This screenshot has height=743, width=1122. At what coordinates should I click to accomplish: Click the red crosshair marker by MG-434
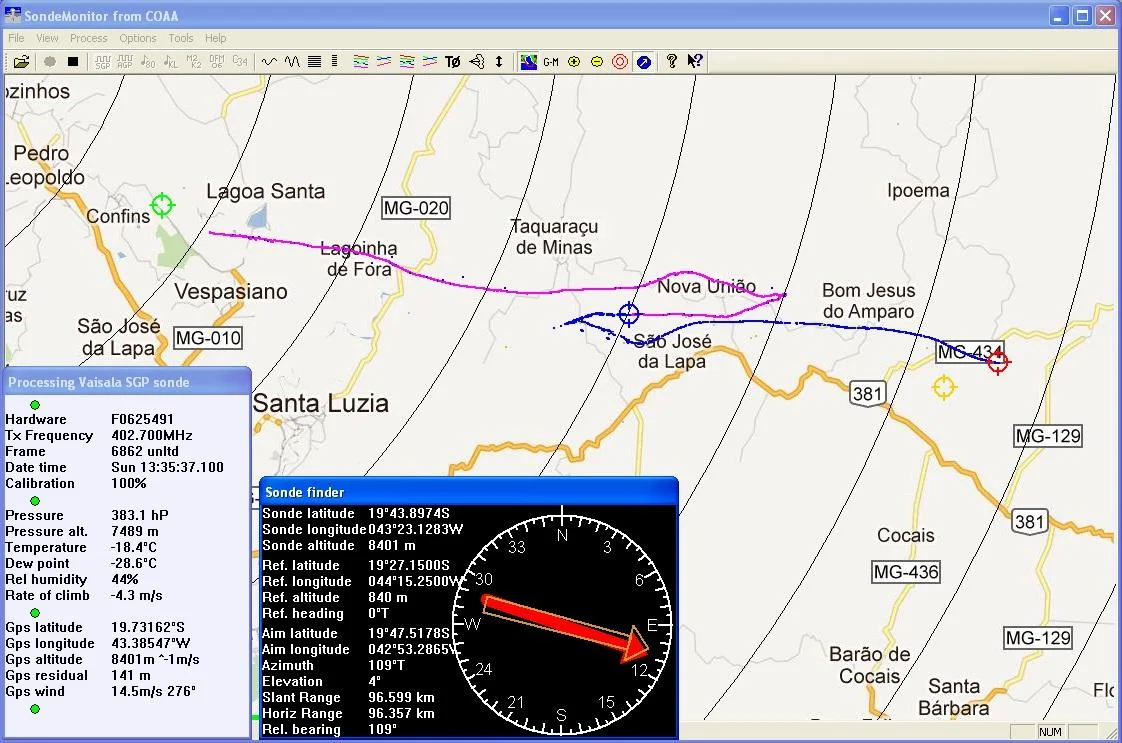[998, 362]
